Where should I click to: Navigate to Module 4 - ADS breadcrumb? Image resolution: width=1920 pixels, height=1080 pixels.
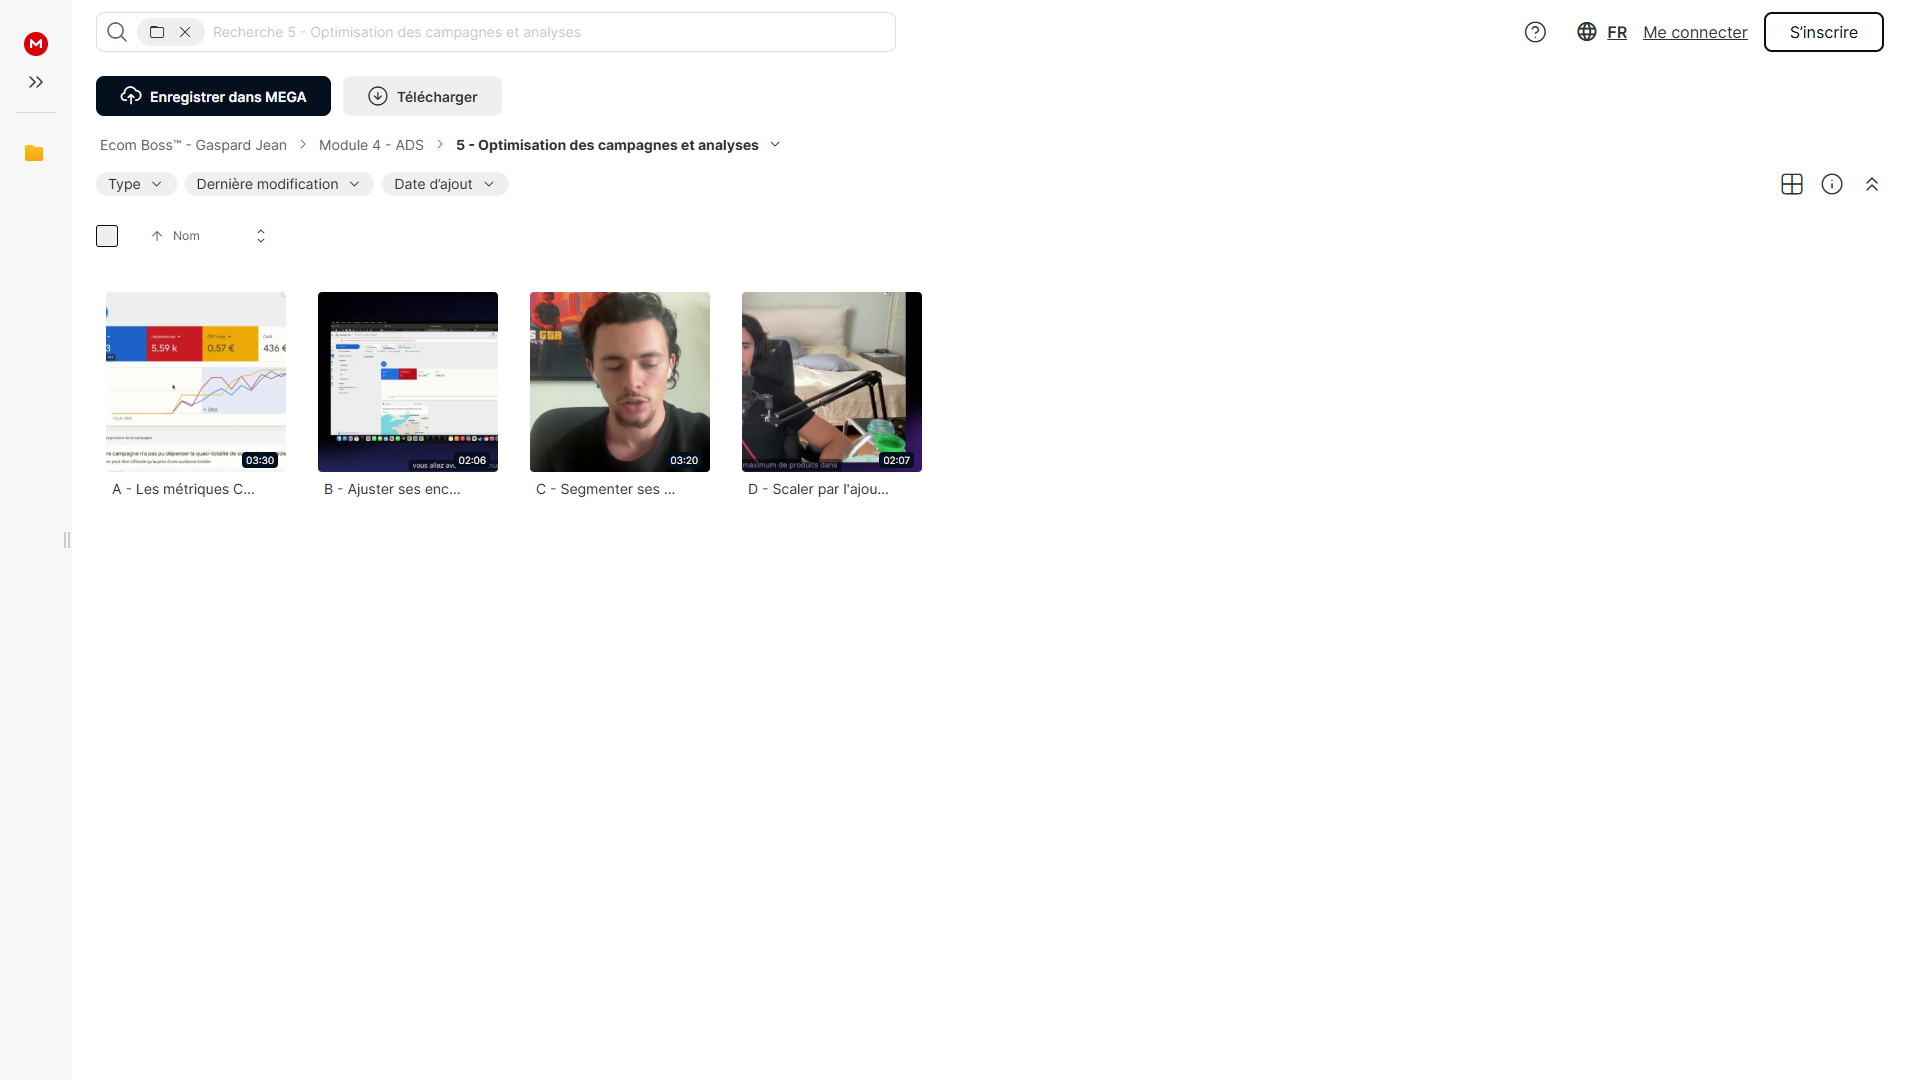[371, 145]
